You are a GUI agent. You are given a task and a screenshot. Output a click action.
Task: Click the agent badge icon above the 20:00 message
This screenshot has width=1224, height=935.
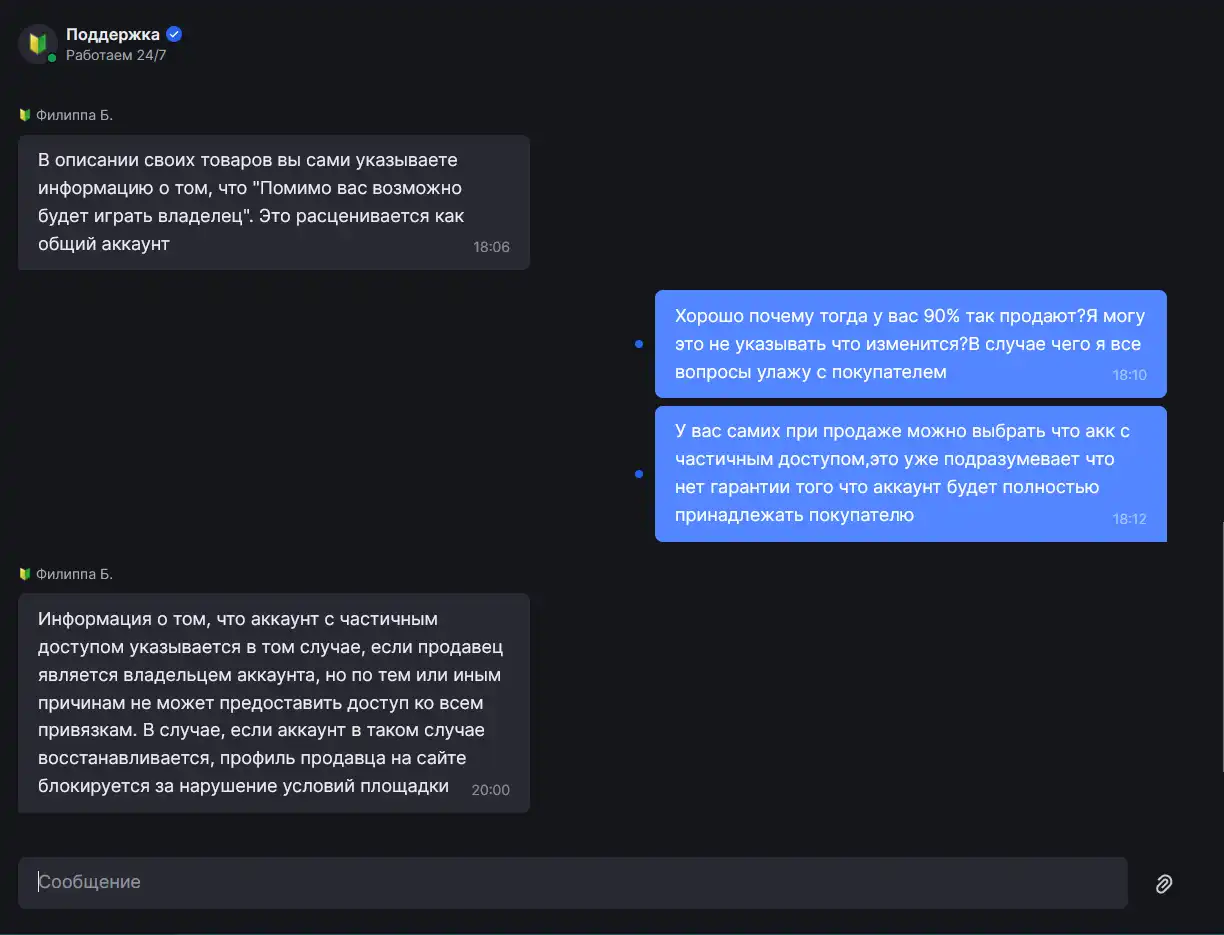[x=25, y=574]
